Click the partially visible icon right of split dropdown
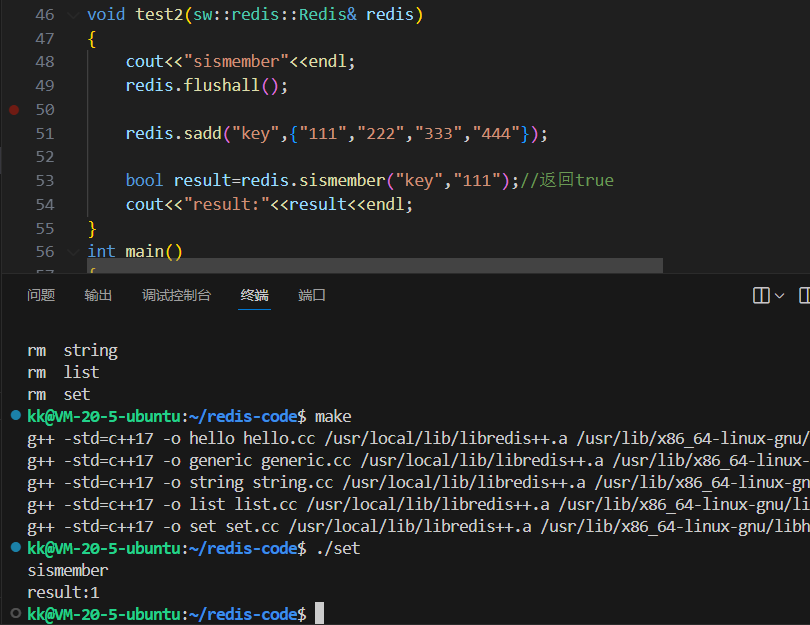Screen dimensions: 810x625 point(804,295)
